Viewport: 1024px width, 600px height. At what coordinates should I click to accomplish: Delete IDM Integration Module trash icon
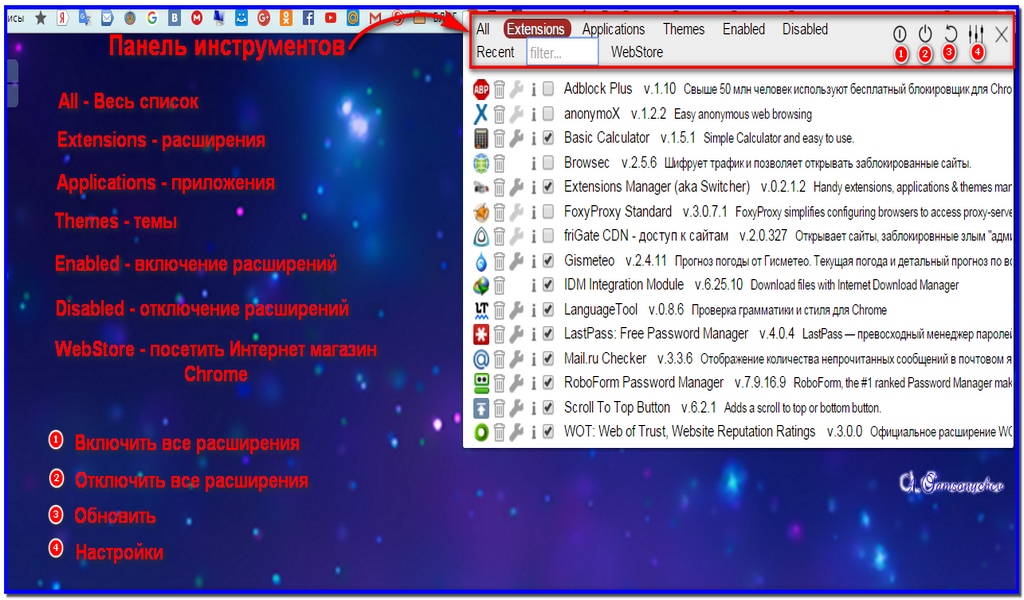point(499,285)
